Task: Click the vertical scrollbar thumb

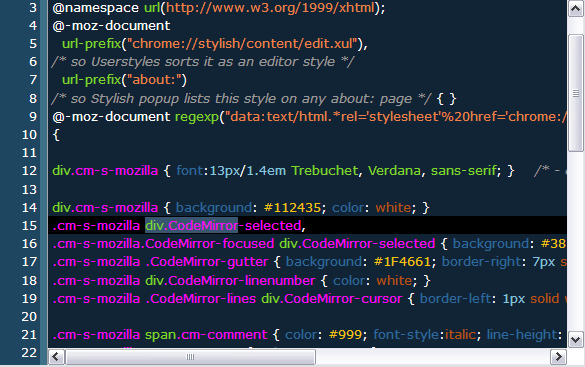Action: click(575, 93)
